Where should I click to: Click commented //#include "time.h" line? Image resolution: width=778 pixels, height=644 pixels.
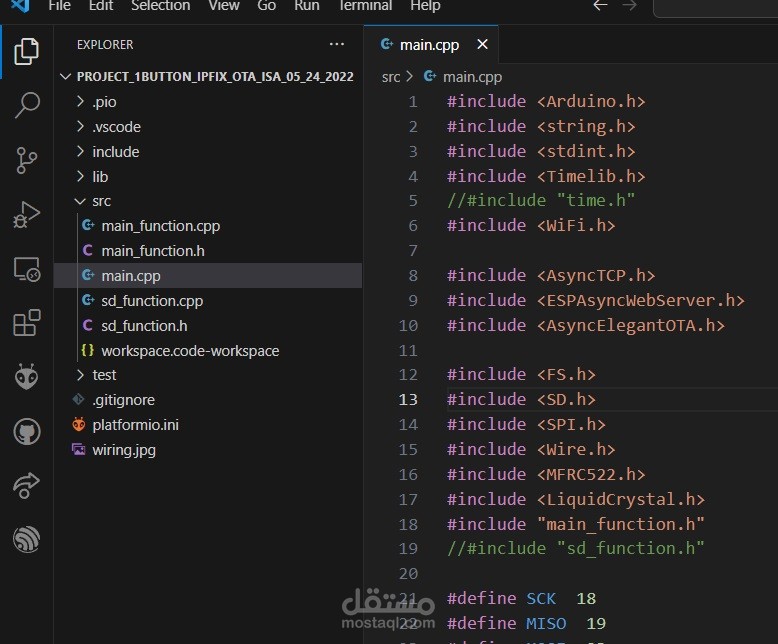coord(541,200)
